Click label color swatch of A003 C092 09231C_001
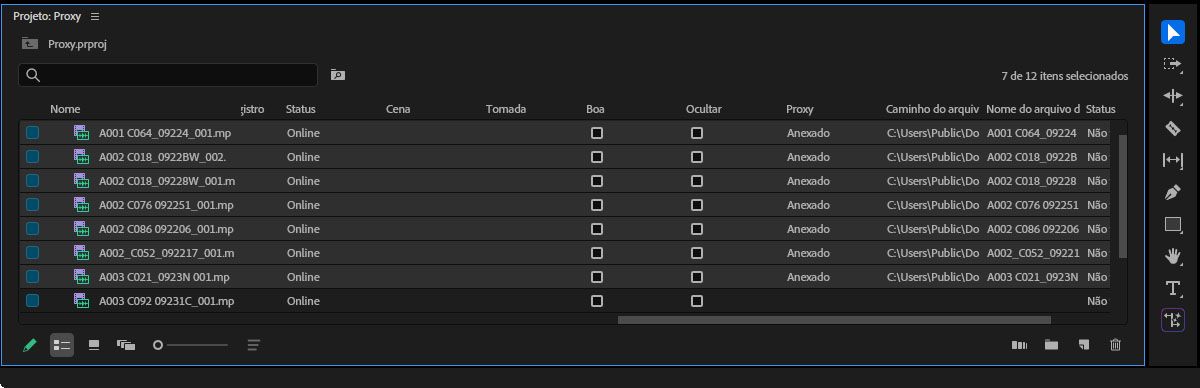The width and height of the screenshot is (1200, 388). tap(33, 301)
